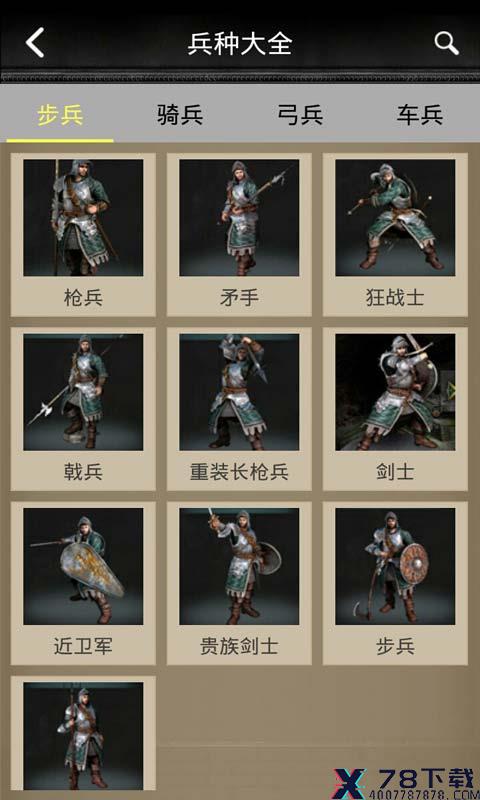The height and width of the screenshot is (800, 480).
Task: Select the 车兵 tab
Action: [420, 115]
